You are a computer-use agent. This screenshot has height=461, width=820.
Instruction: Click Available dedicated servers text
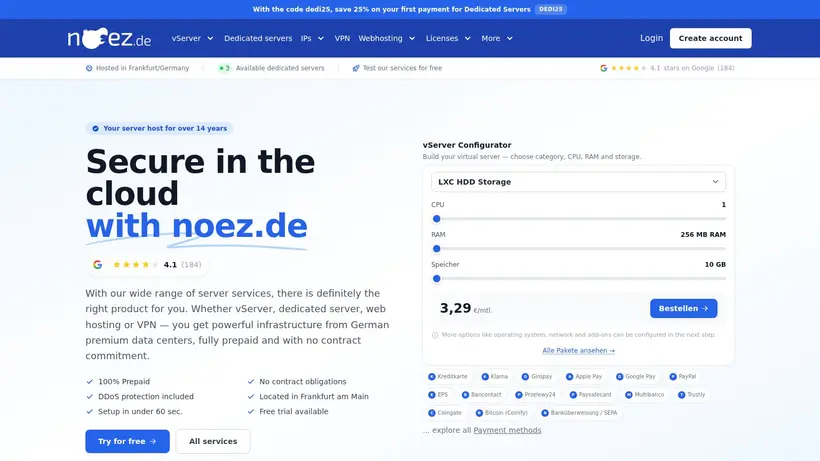[280, 68]
